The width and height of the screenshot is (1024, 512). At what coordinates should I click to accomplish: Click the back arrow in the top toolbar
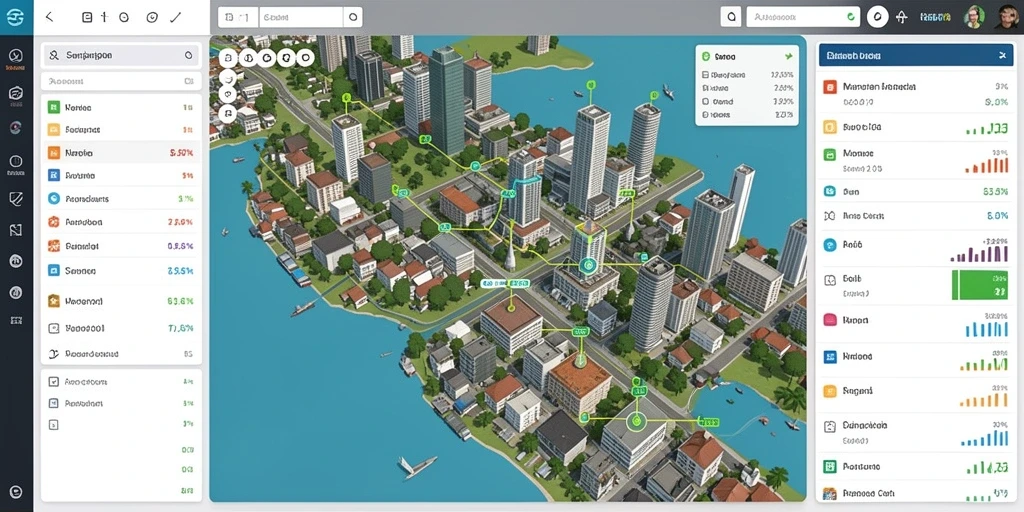coord(49,17)
